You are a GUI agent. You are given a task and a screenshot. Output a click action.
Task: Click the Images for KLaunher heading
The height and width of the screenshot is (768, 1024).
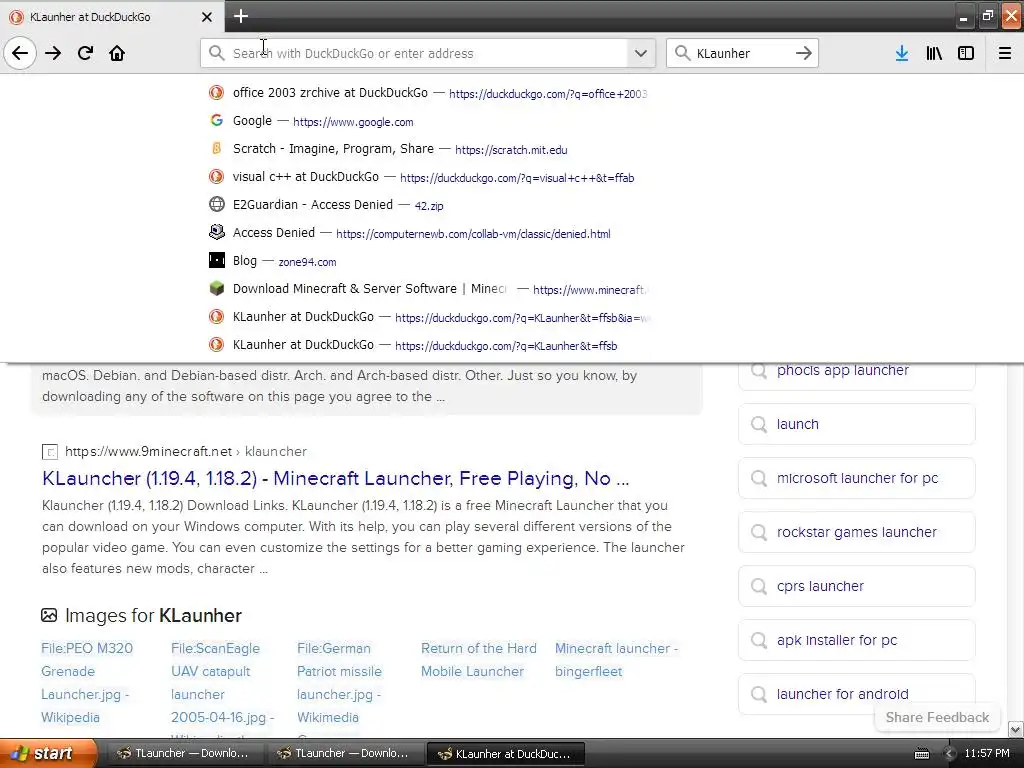[x=153, y=615]
